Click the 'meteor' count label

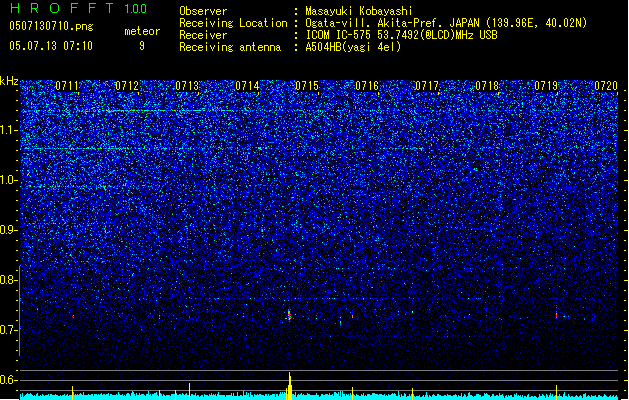[x=142, y=31]
